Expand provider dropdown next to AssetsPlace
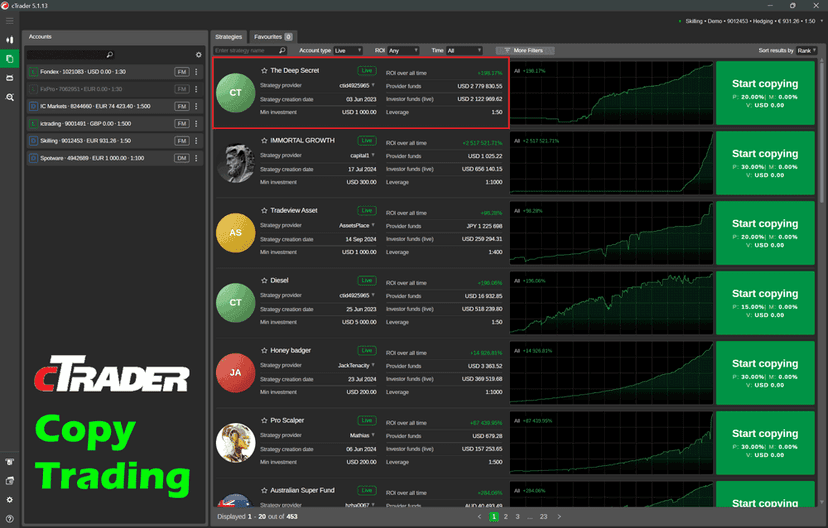This screenshot has height=528, width=828. [x=373, y=225]
